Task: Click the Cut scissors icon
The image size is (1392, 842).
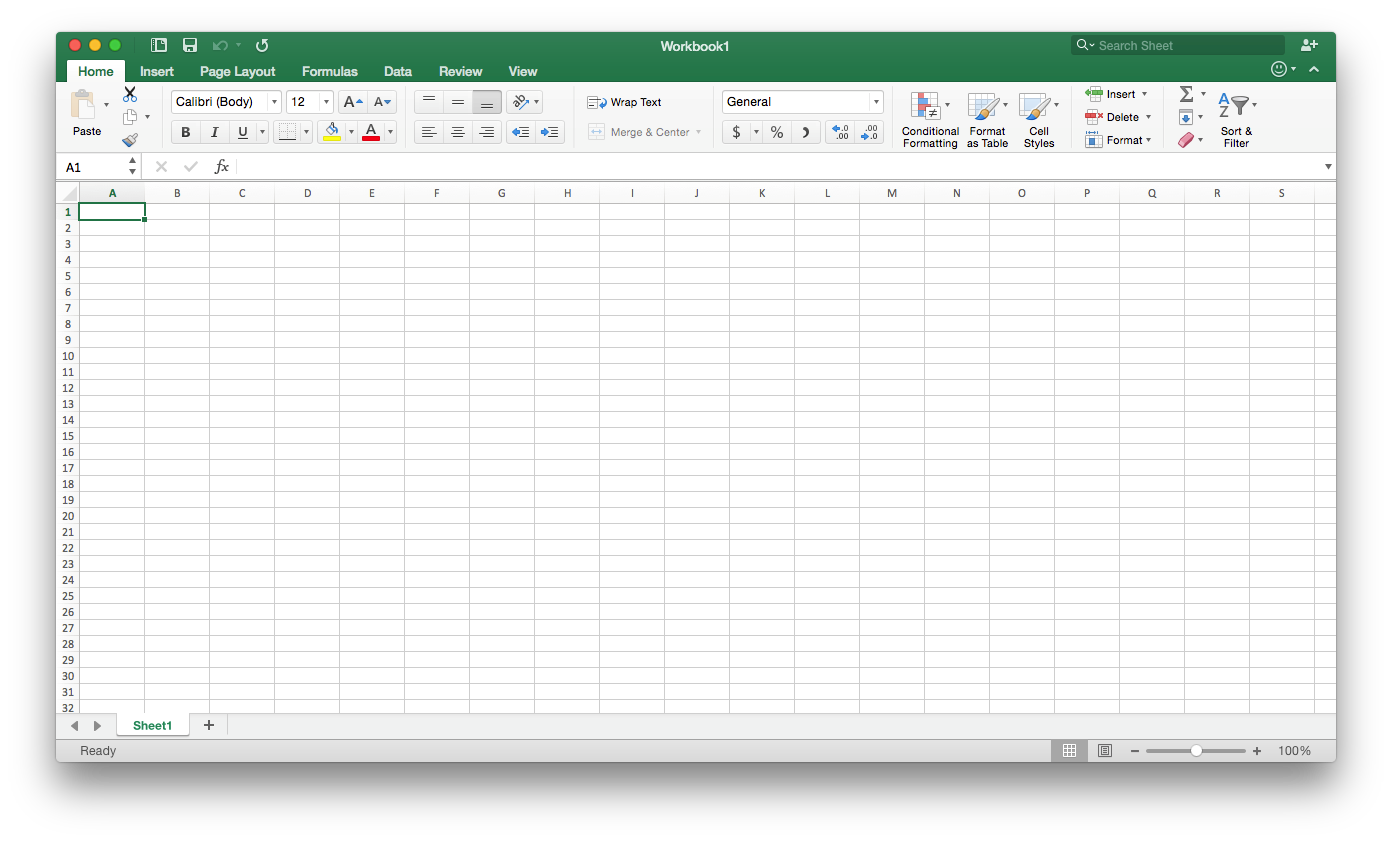Action: [130, 94]
